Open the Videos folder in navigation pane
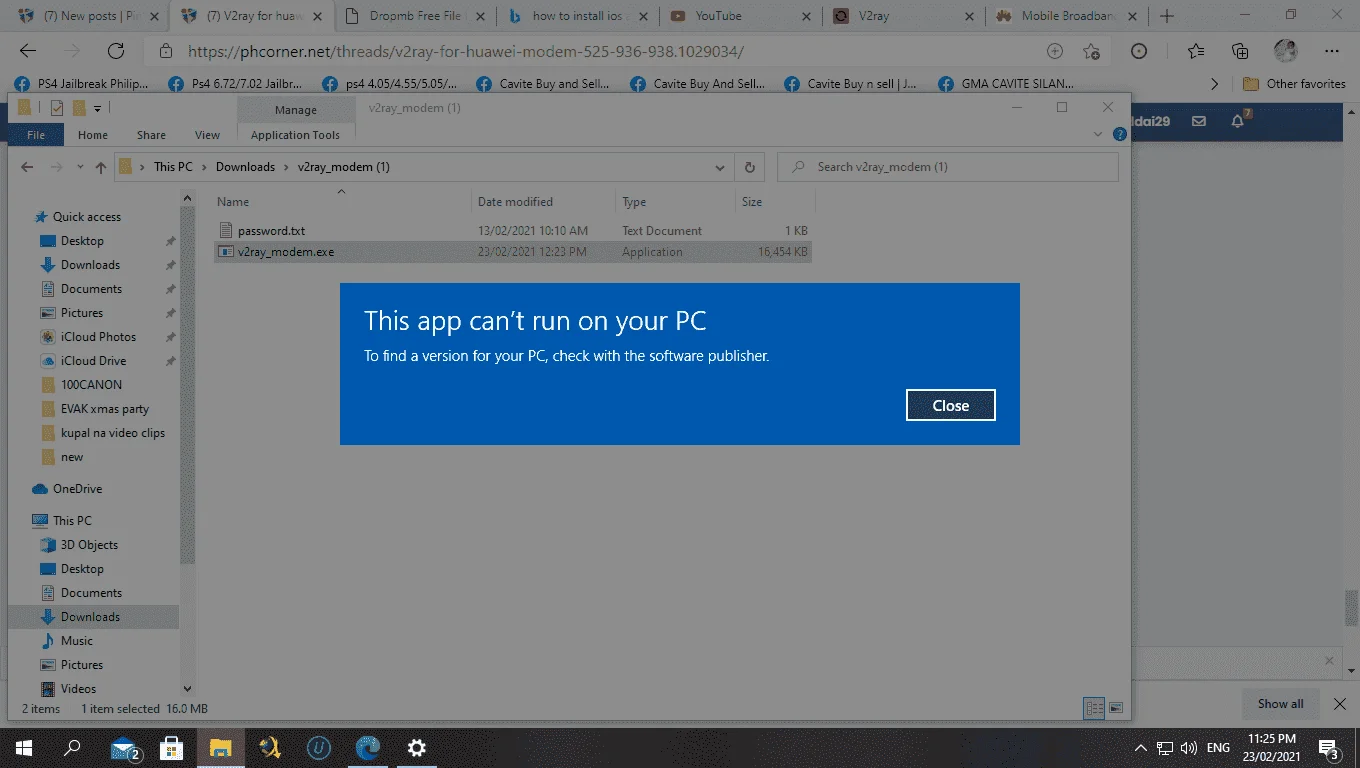The height and width of the screenshot is (768, 1360). tap(78, 689)
